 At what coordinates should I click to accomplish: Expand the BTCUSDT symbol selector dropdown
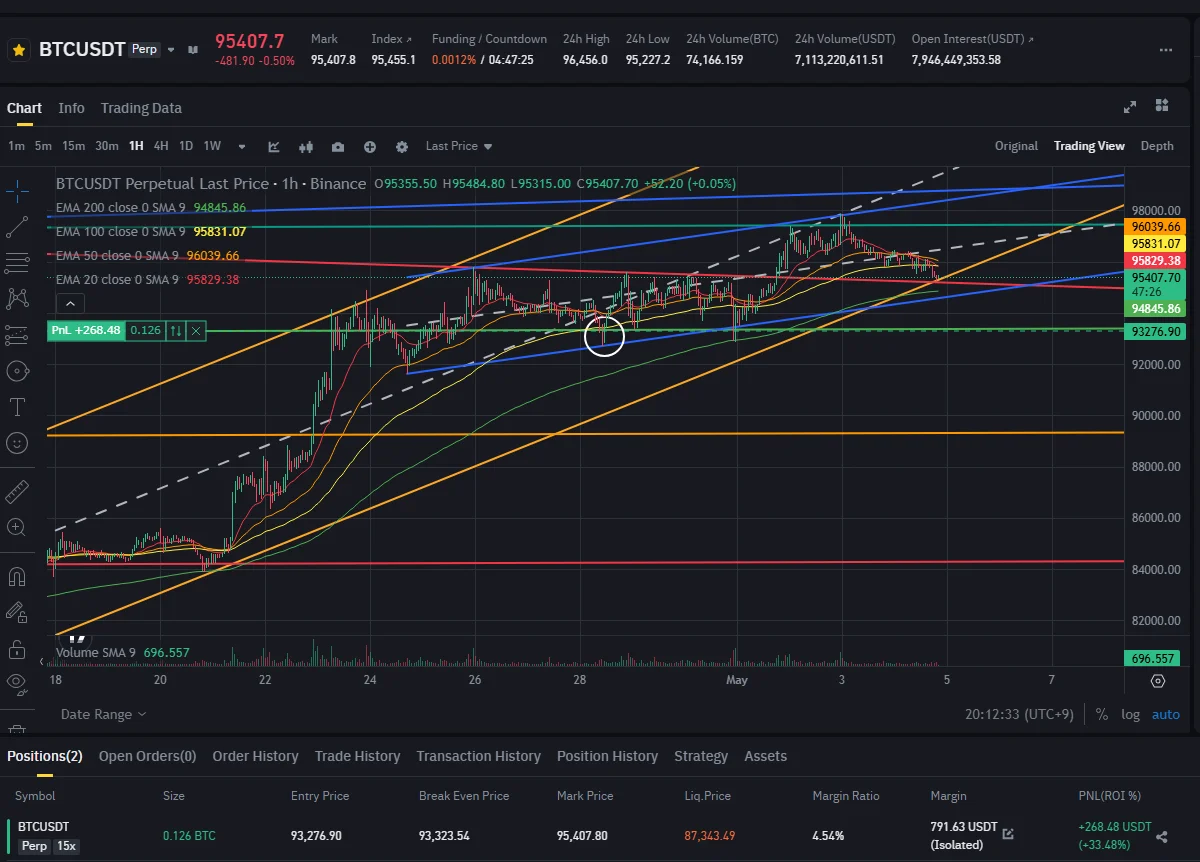[171, 49]
